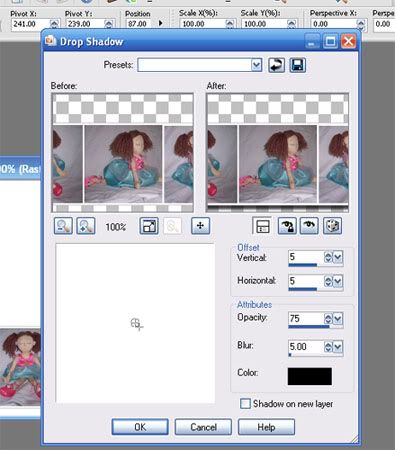
Task: Click the Vertical offset spinner arrows
Action: [328, 257]
